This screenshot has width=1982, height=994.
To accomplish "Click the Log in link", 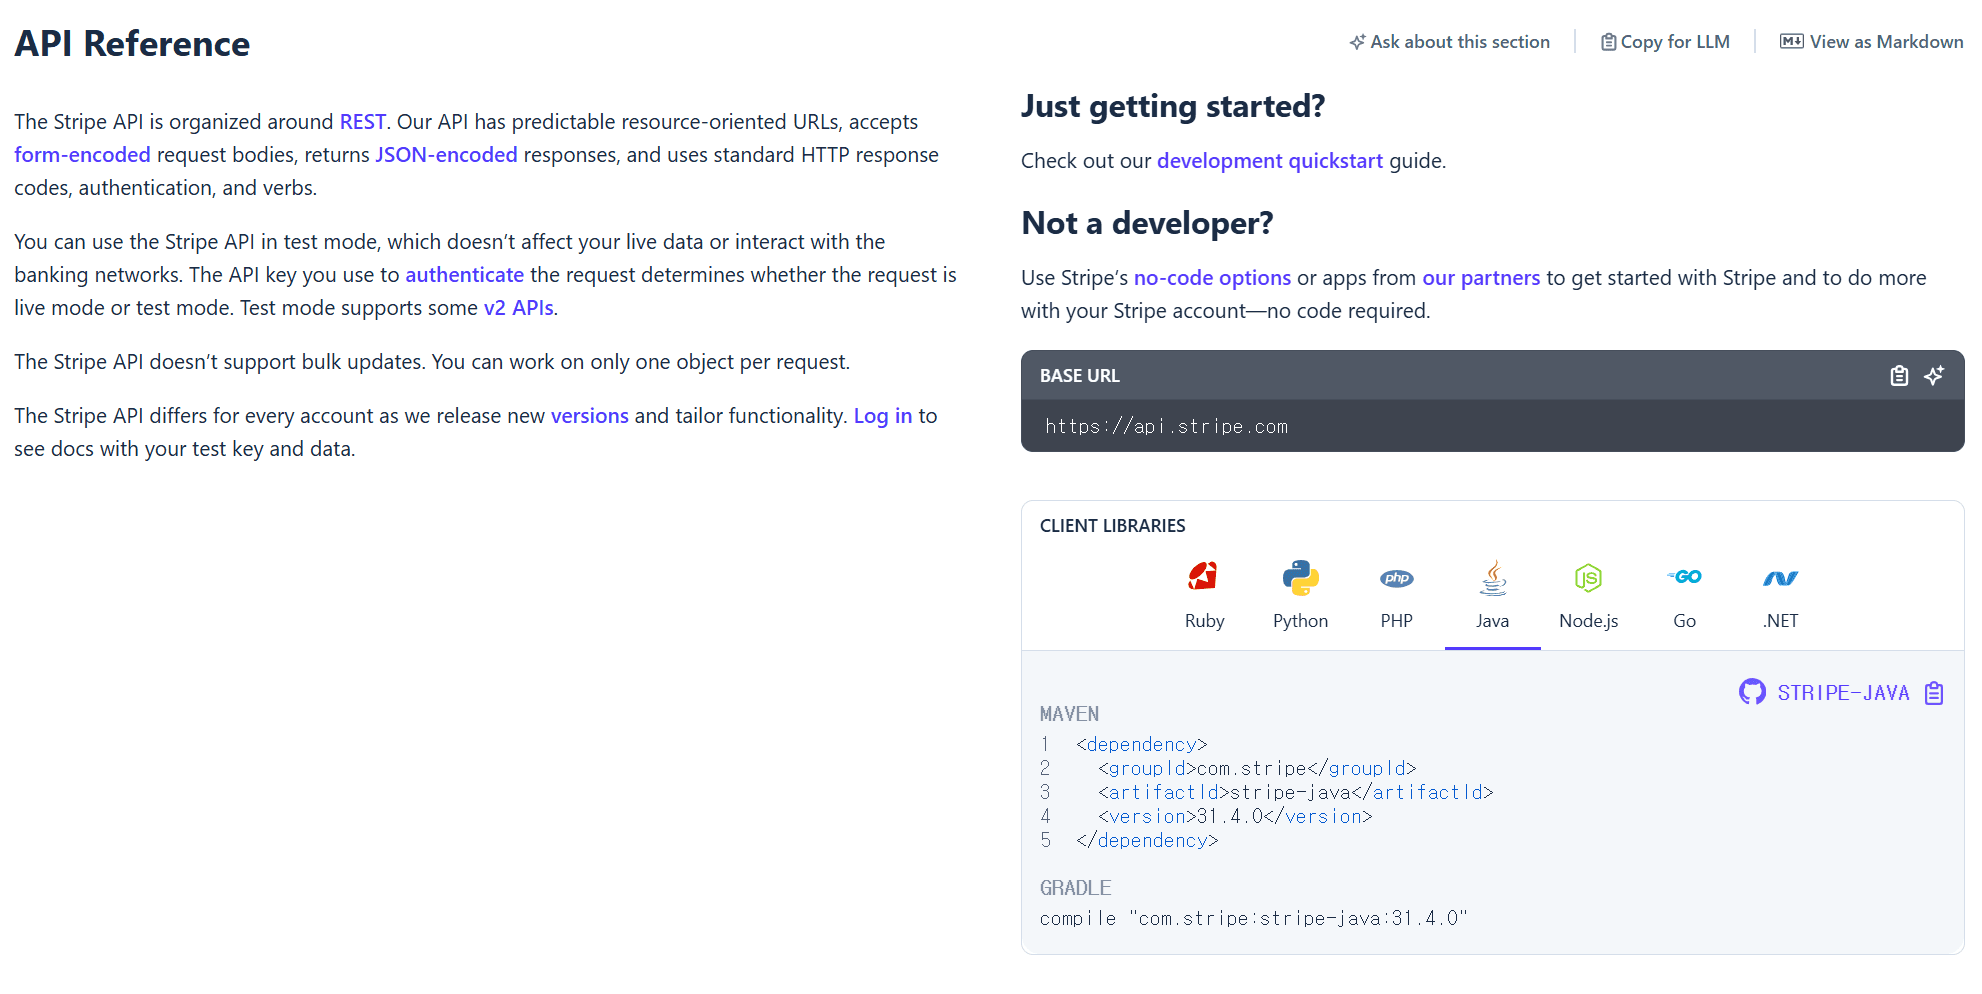I will 882,415.
